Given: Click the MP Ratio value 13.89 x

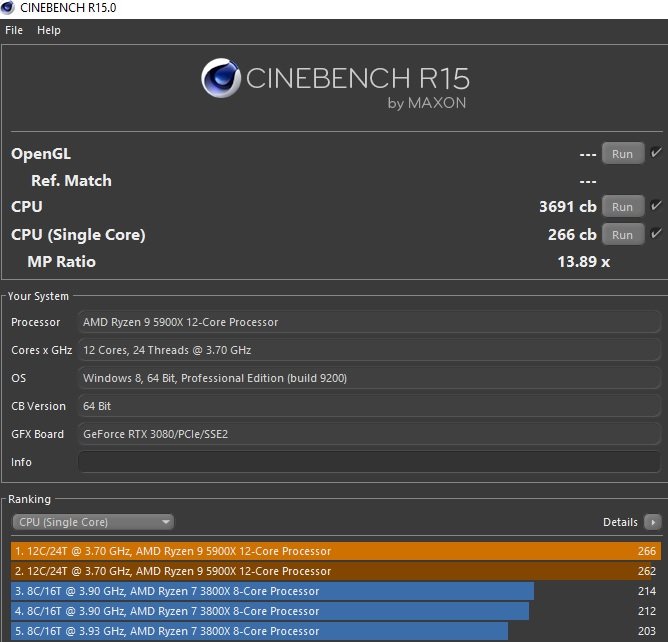Looking at the screenshot, I should click(x=584, y=262).
